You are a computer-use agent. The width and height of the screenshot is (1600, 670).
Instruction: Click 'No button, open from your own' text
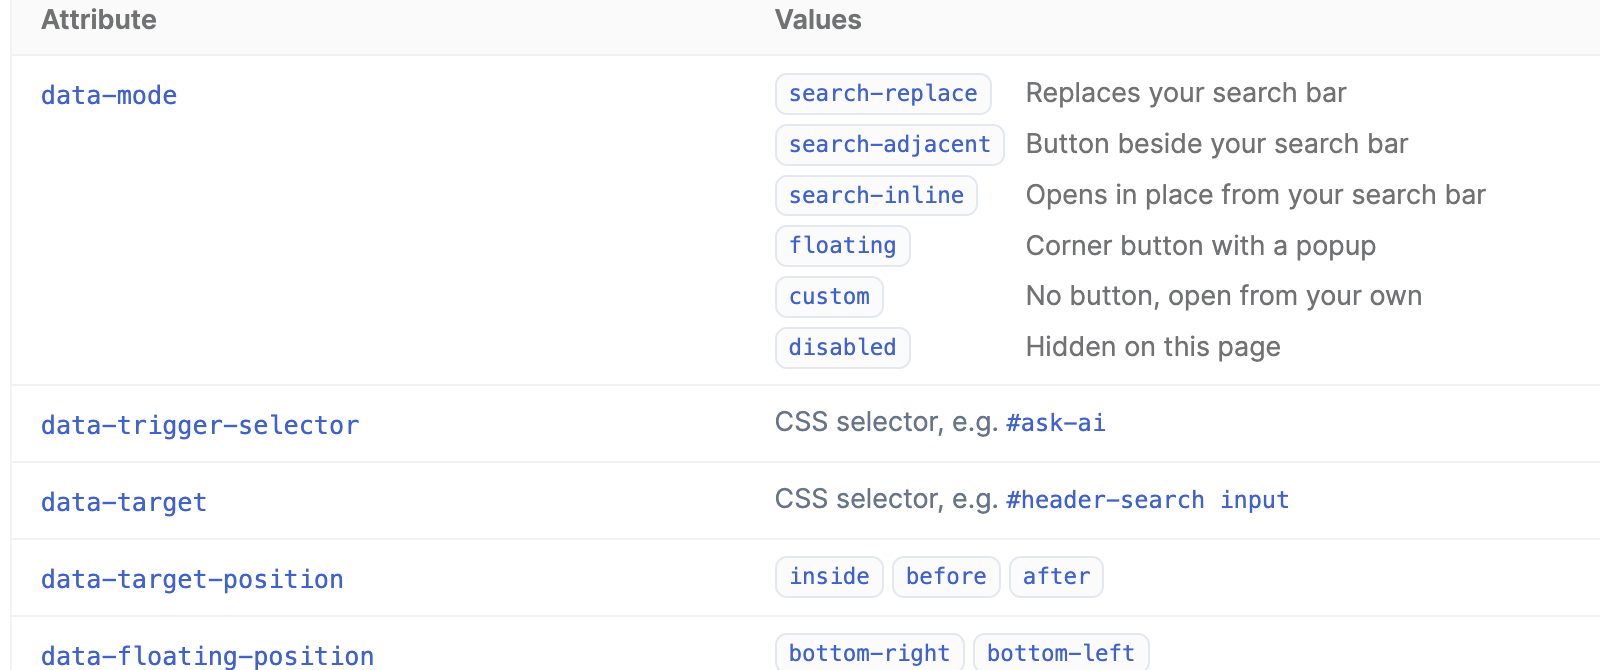click(x=1224, y=296)
